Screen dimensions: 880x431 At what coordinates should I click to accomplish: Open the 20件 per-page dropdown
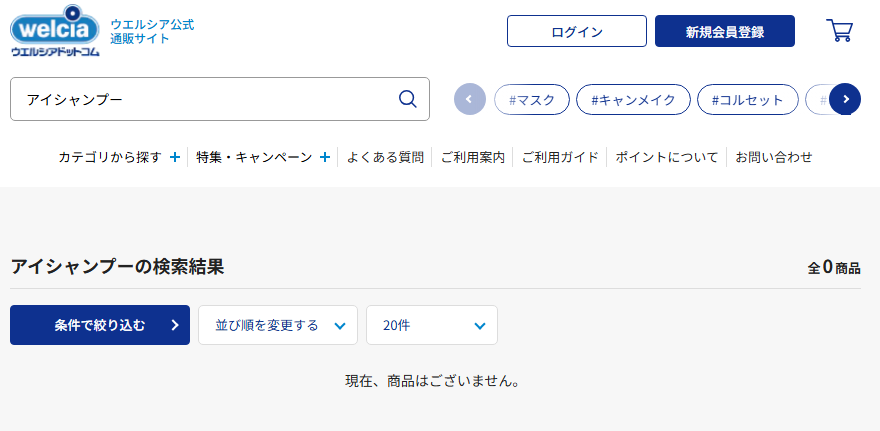432,325
